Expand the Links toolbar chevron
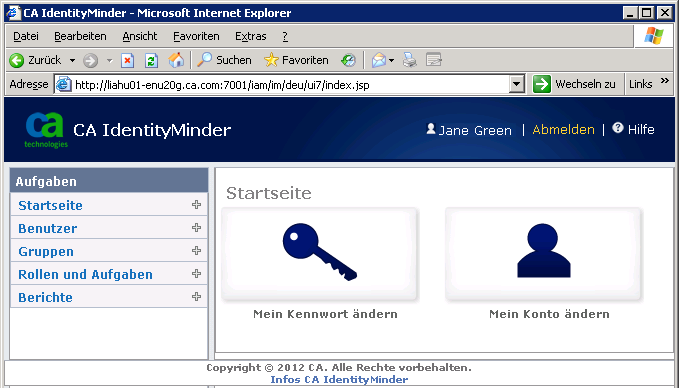 click(665, 81)
